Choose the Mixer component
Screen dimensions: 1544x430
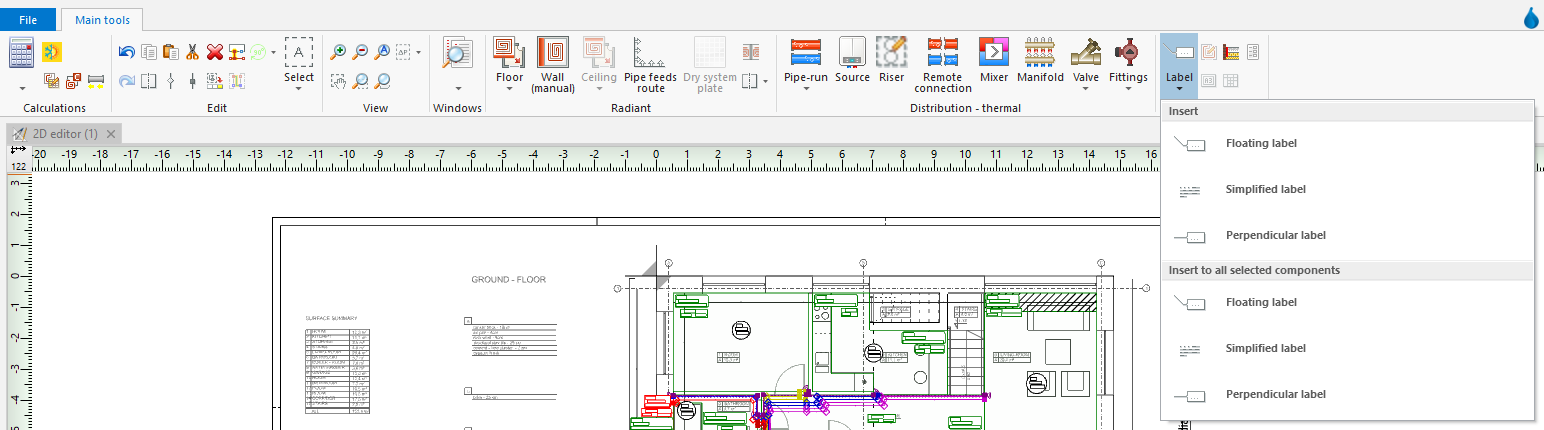point(994,61)
